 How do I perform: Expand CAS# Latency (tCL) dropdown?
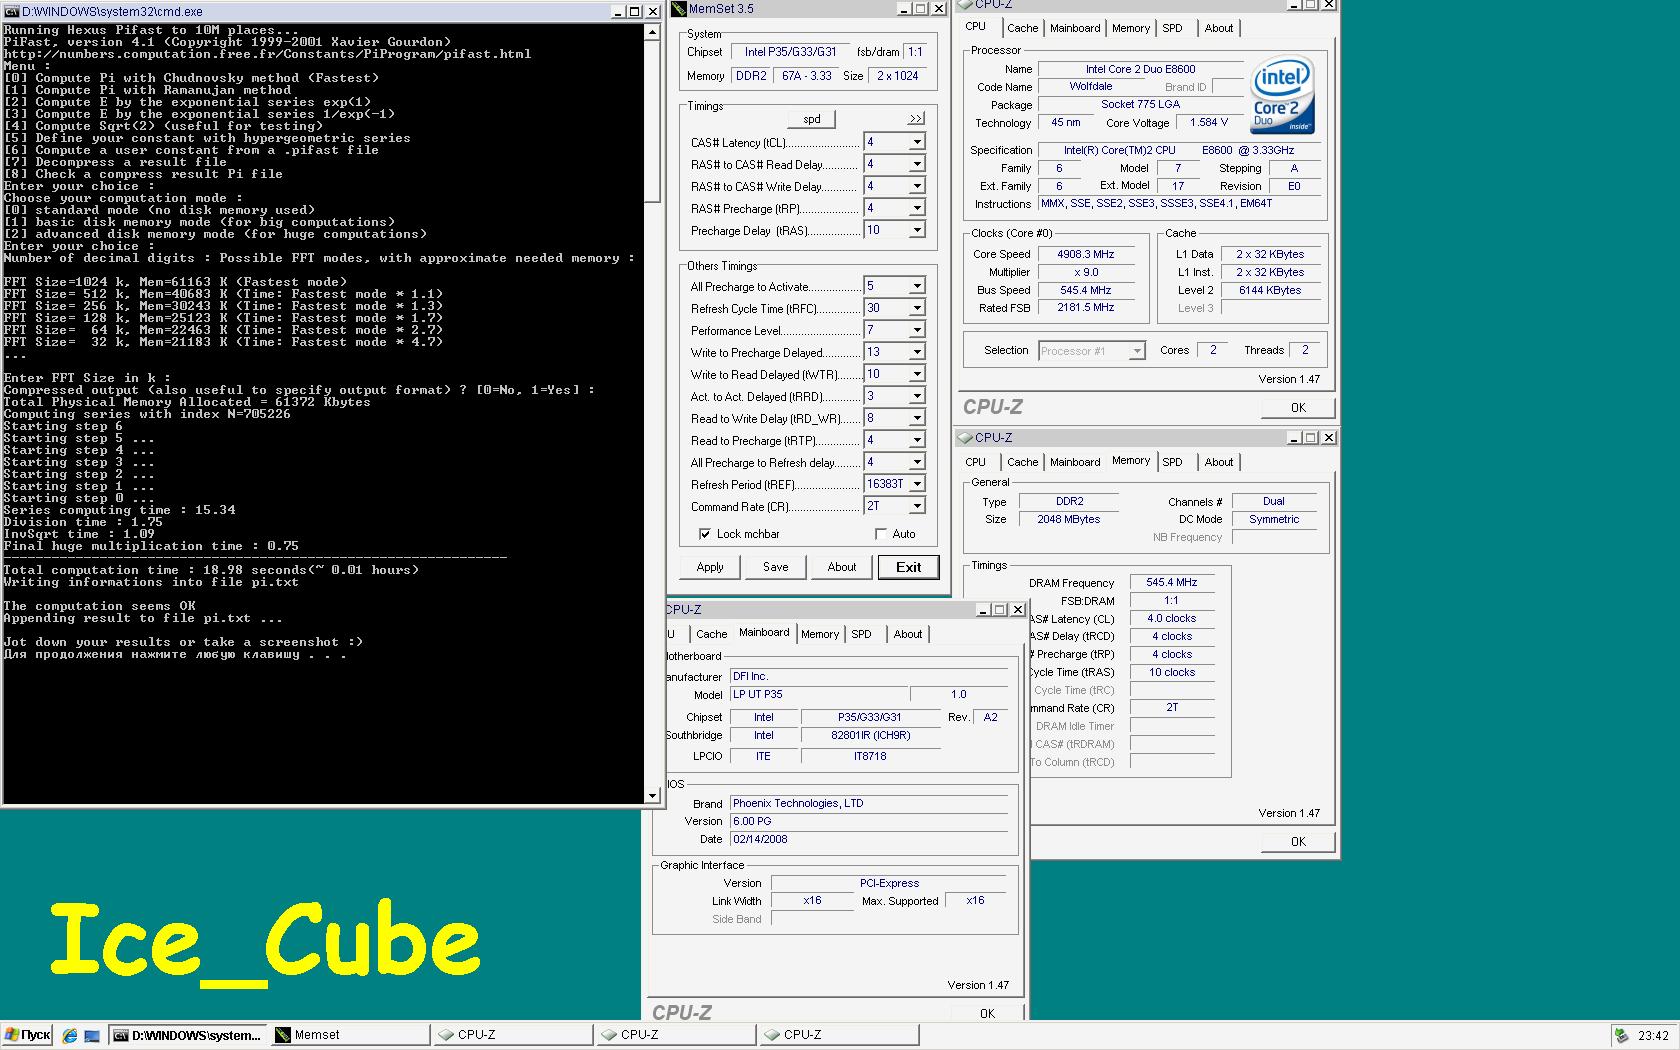click(x=916, y=142)
